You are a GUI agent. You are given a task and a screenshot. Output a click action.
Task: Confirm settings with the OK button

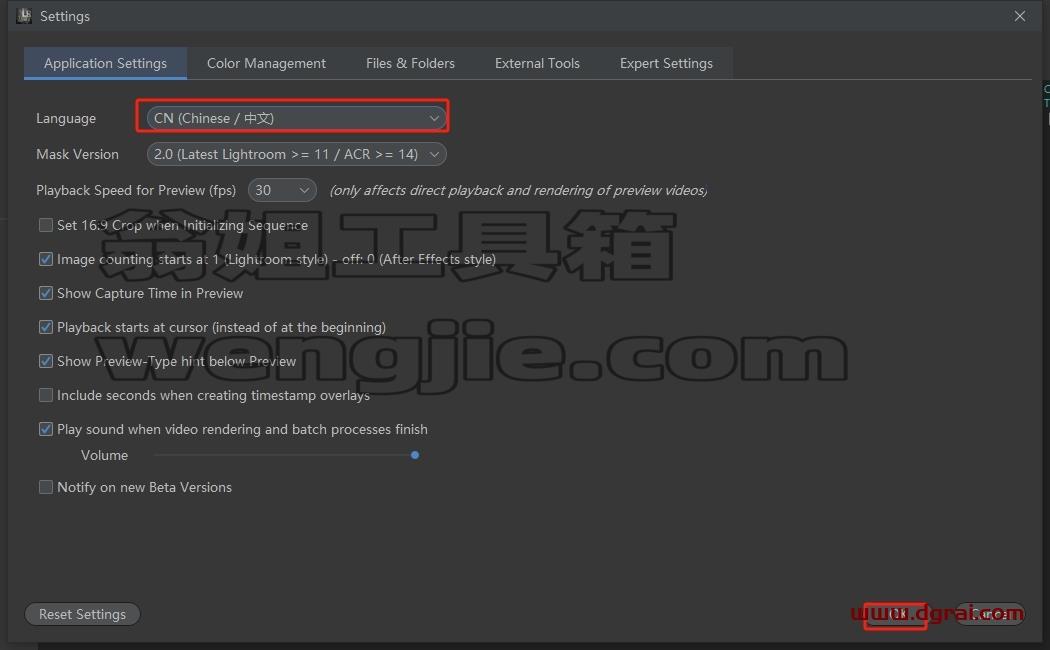click(x=896, y=614)
